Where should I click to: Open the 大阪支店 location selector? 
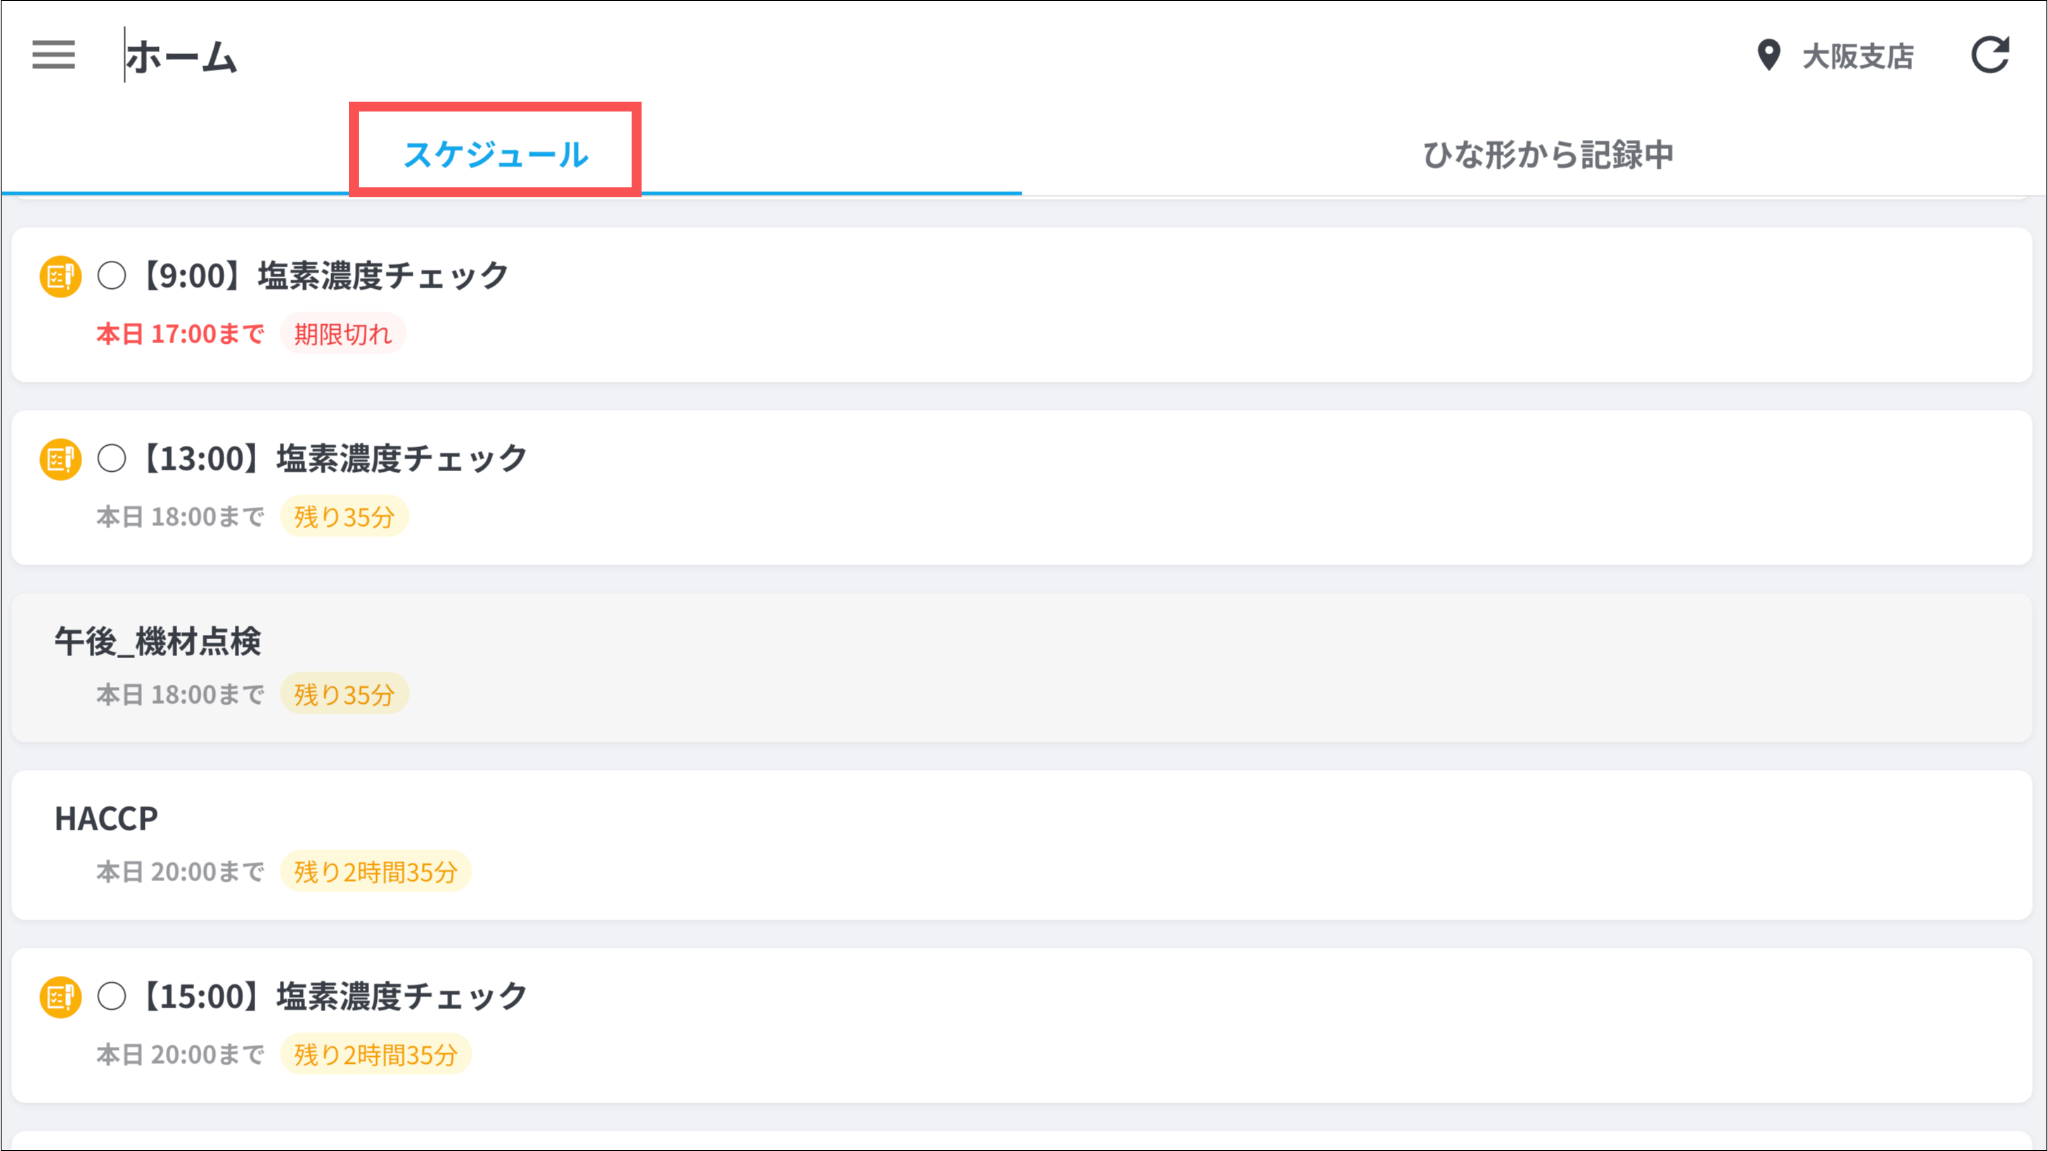tap(1857, 56)
